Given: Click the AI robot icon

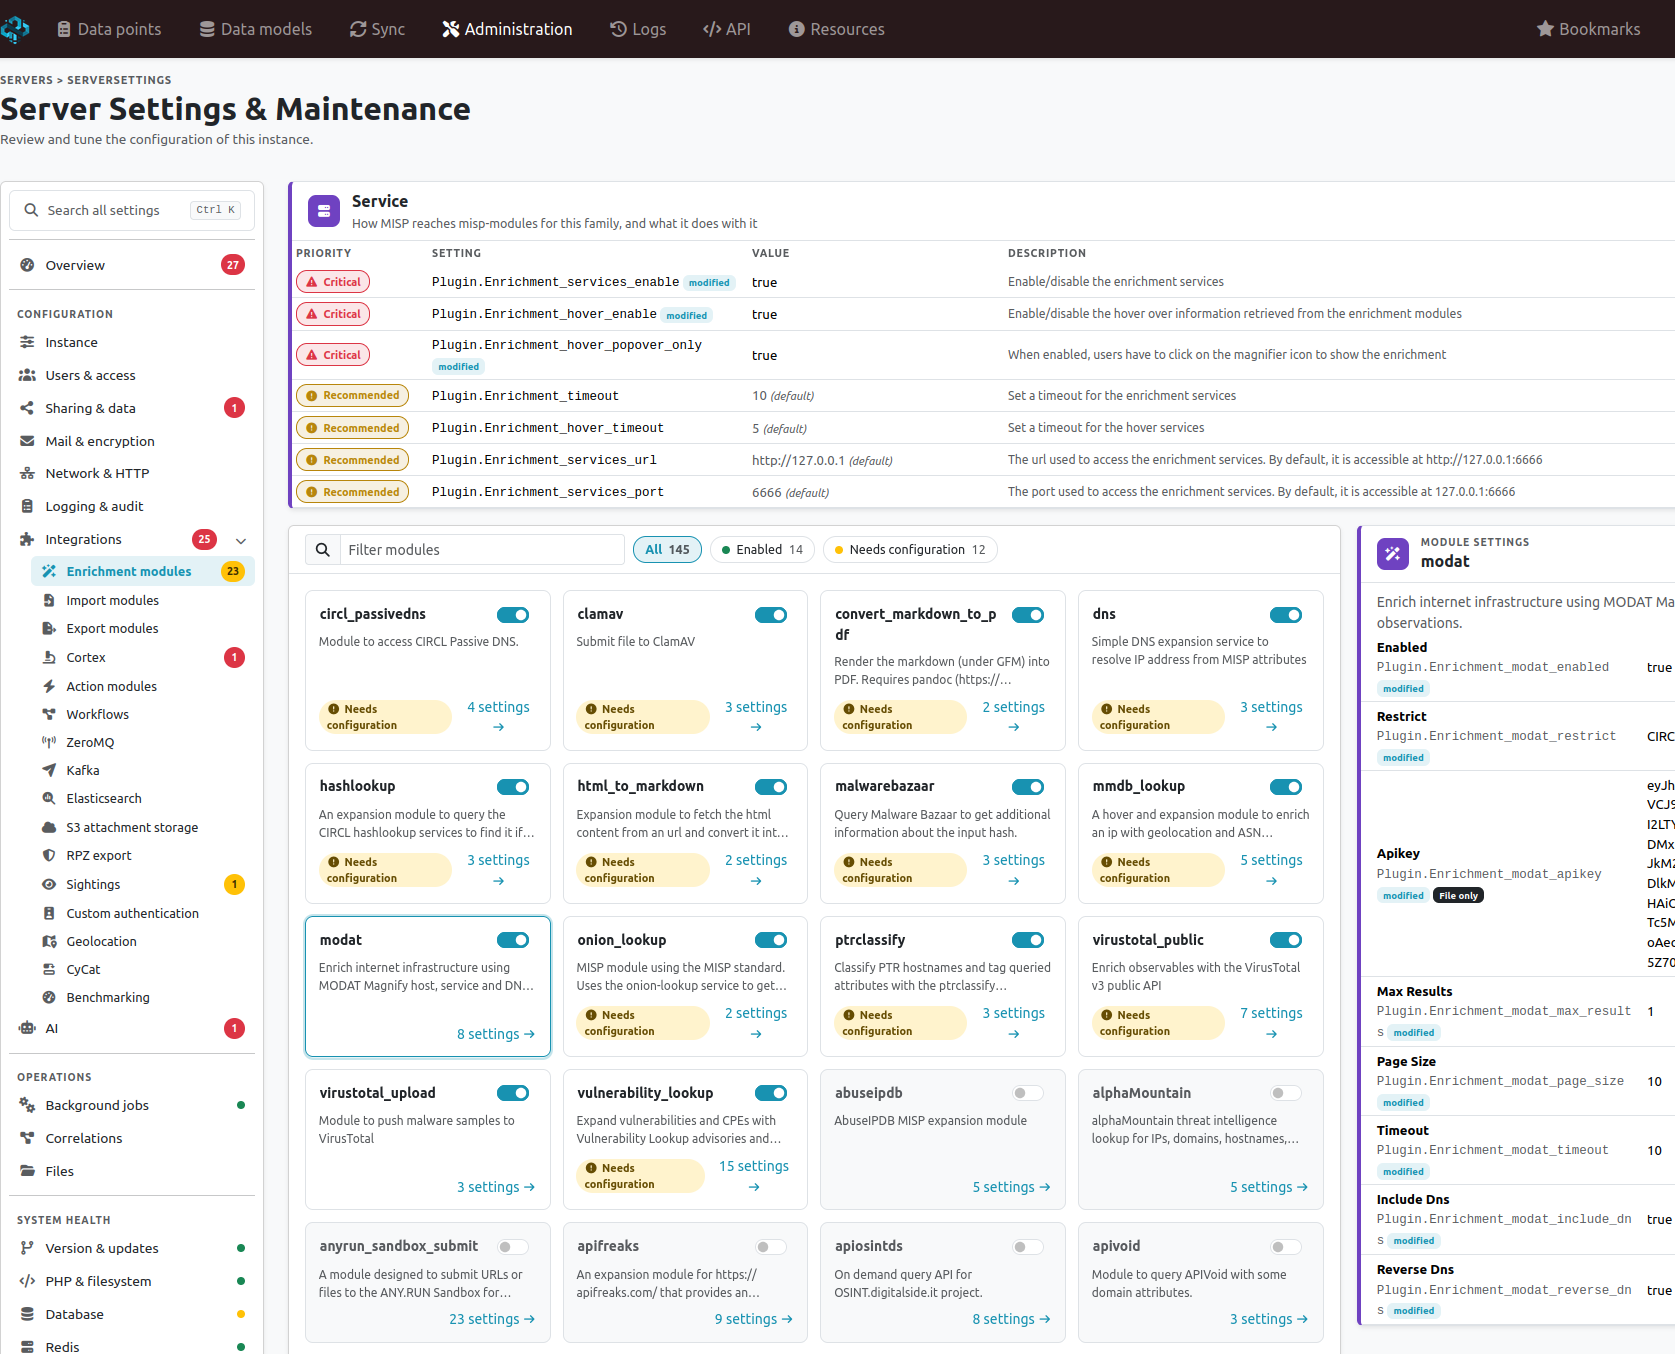Looking at the screenshot, I should point(27,1028).
